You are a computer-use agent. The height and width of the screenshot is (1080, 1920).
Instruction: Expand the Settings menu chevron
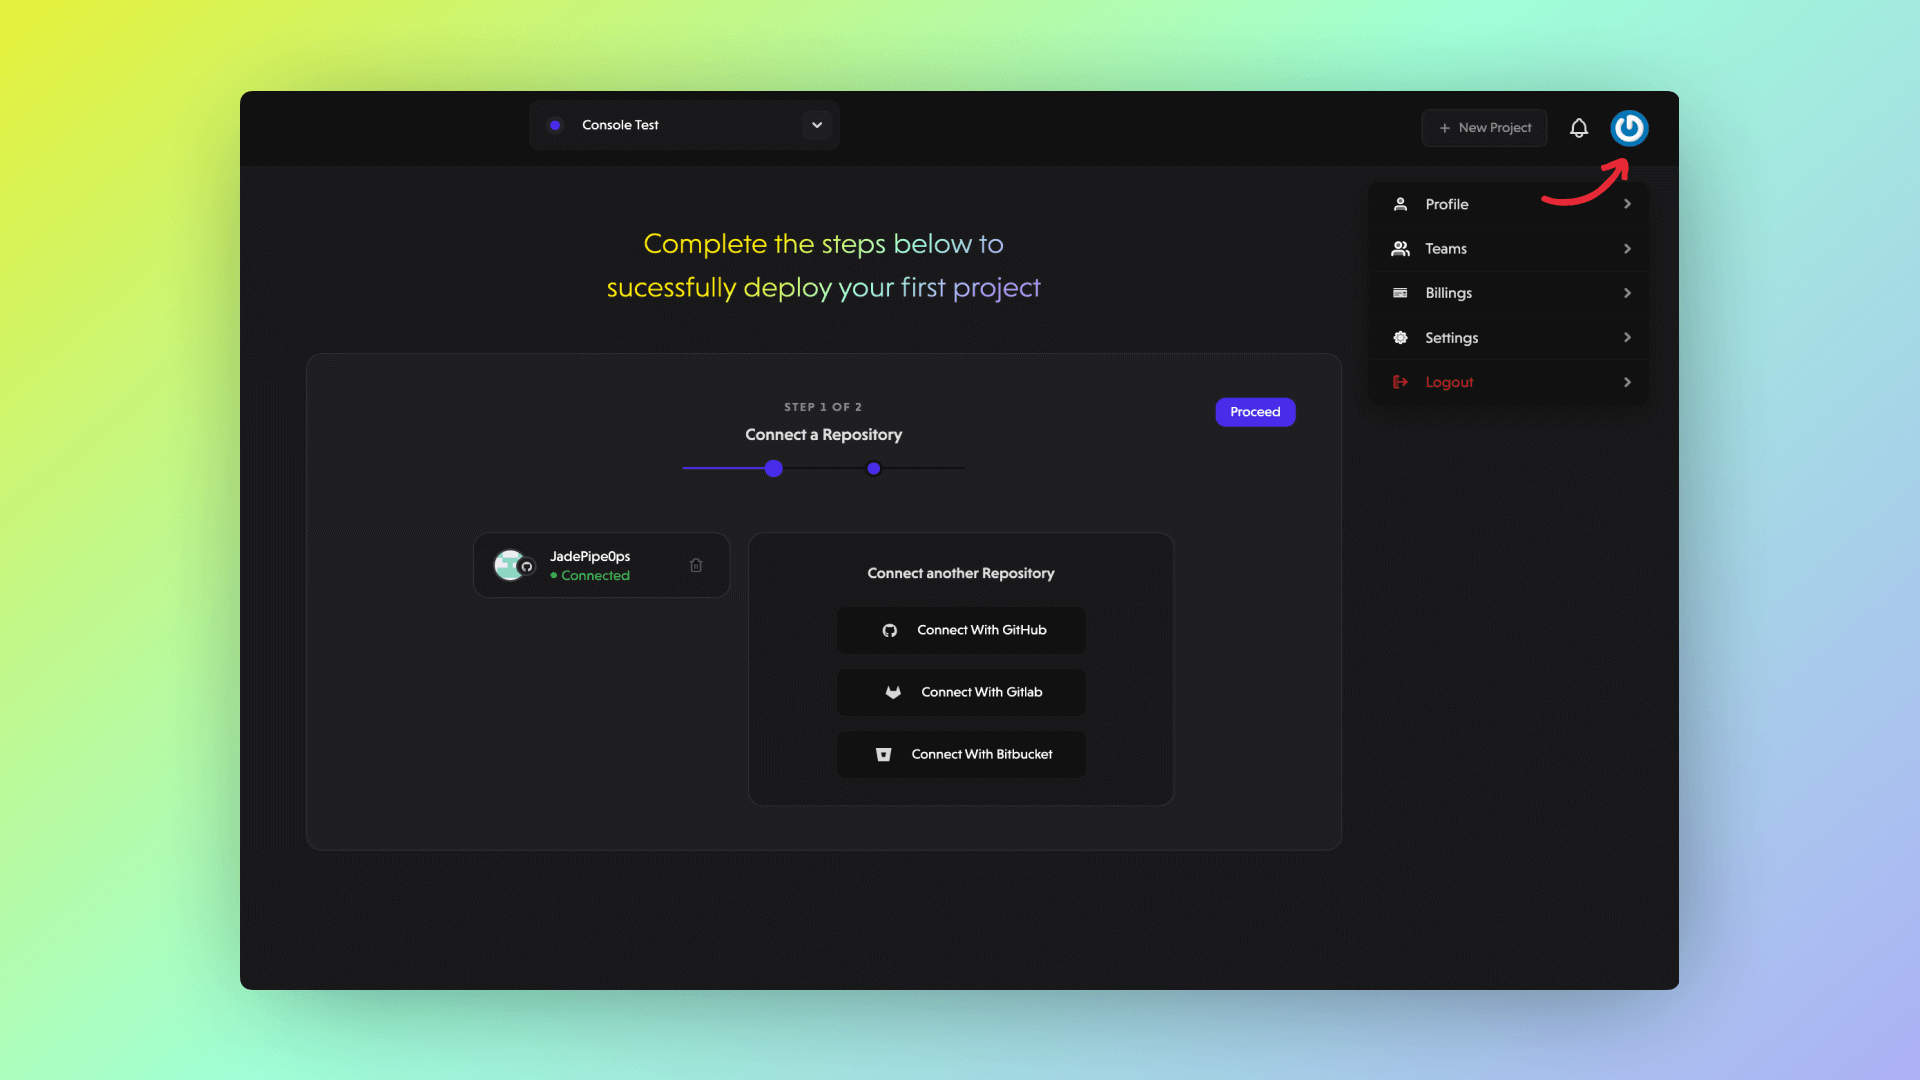(x=1627, y=338)
